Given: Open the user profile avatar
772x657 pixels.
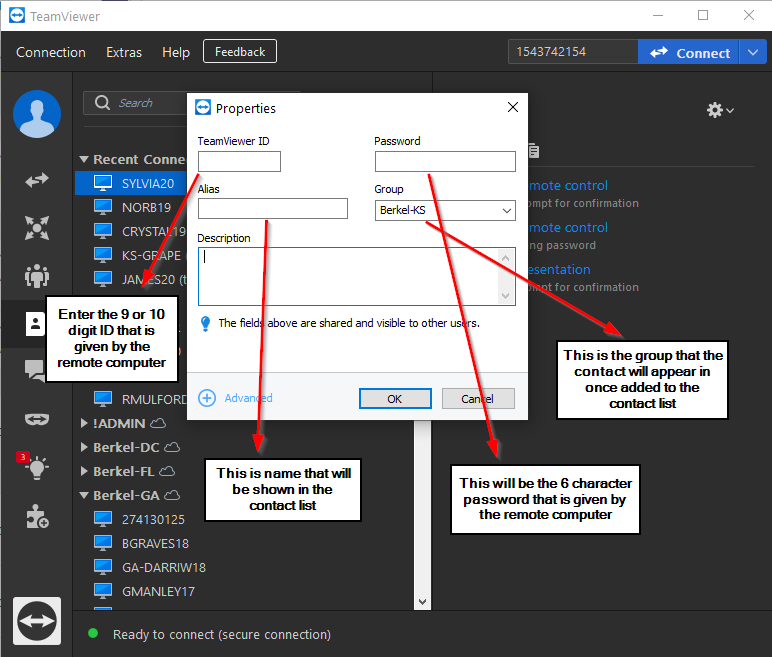Looking at the screenshot, I should 37,114.
